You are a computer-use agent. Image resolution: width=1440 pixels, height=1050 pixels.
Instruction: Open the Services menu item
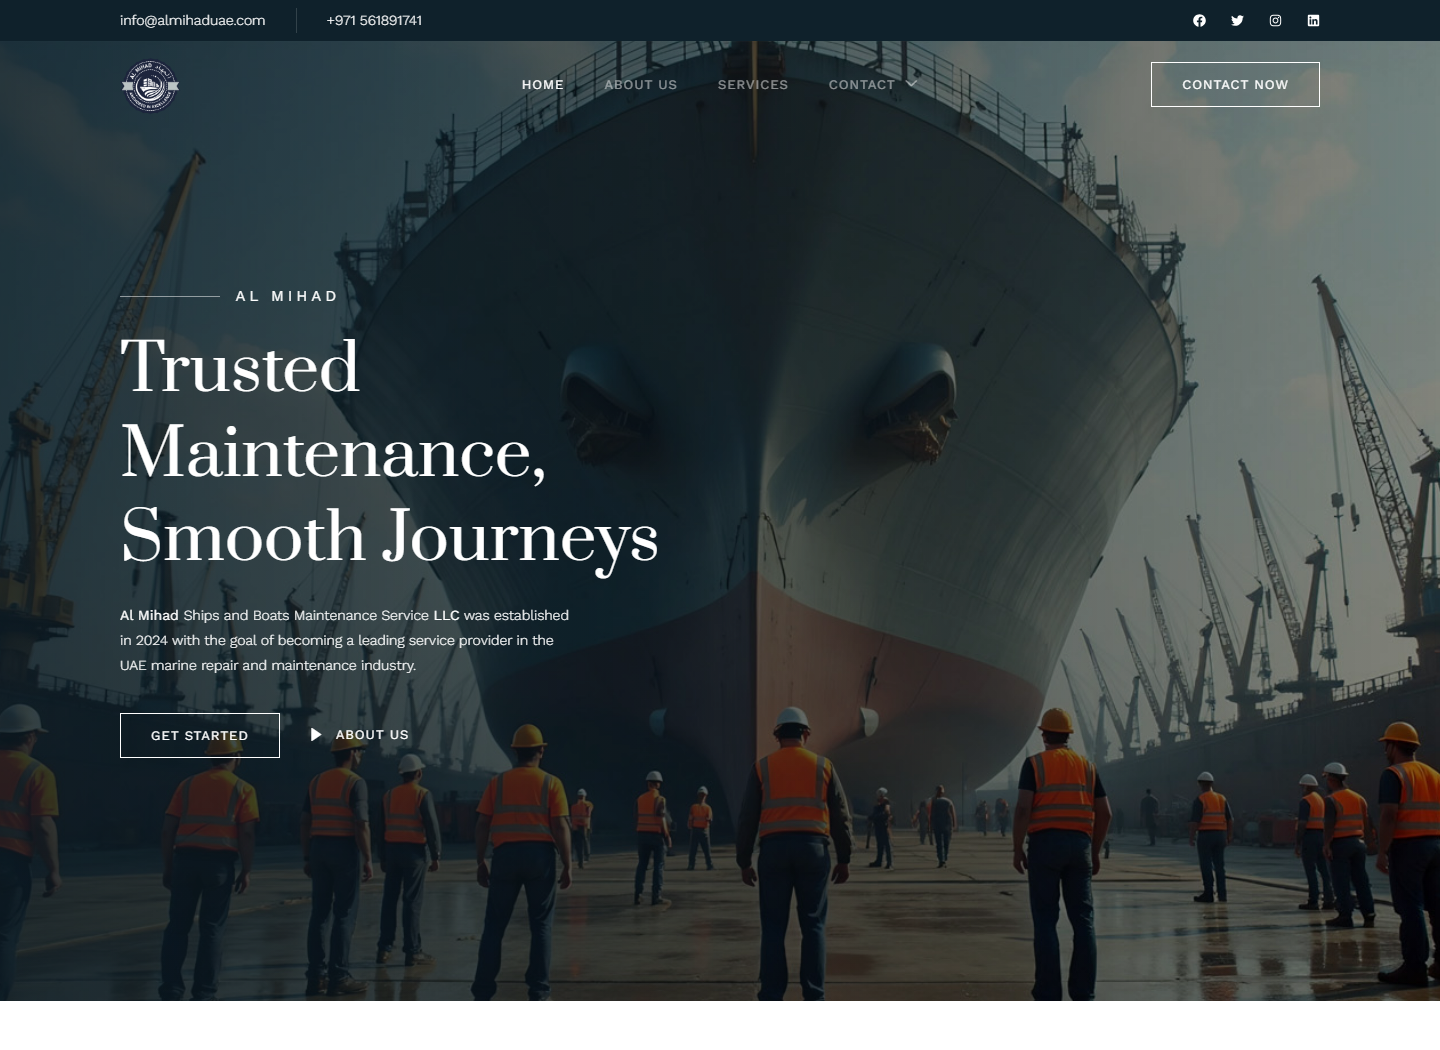753,85
